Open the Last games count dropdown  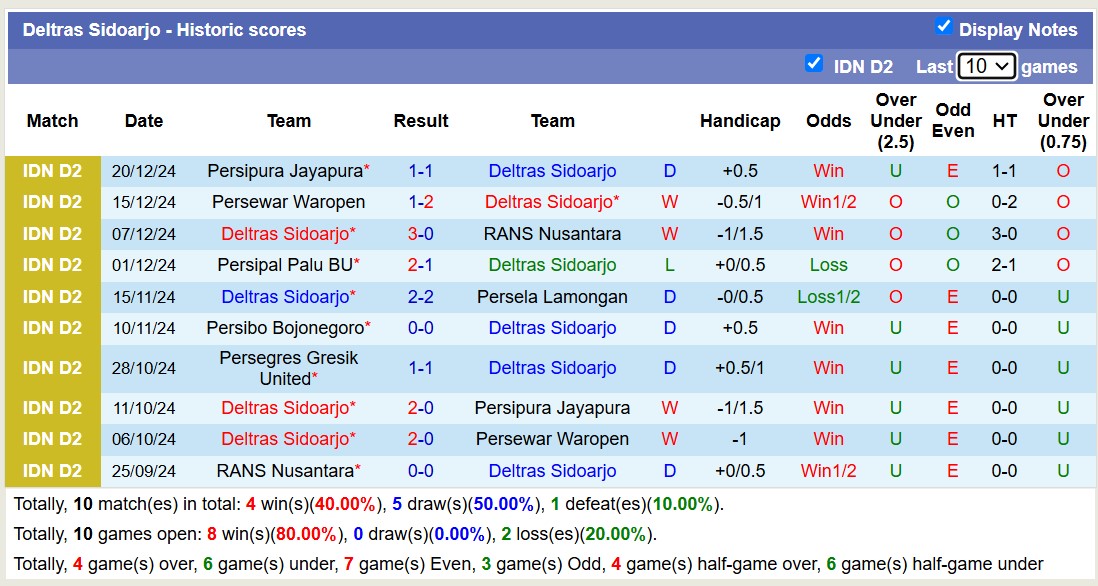pos(986,66)
